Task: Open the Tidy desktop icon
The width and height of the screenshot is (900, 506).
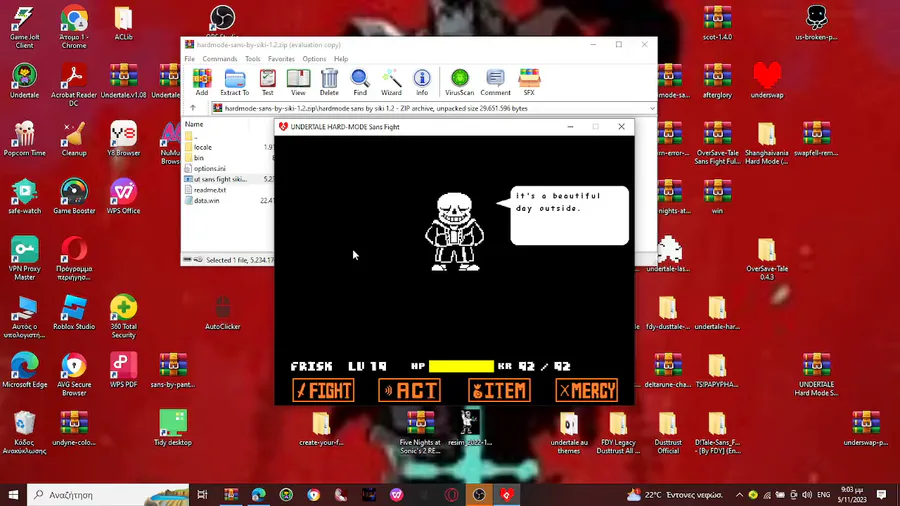Action: coord(173,429)
